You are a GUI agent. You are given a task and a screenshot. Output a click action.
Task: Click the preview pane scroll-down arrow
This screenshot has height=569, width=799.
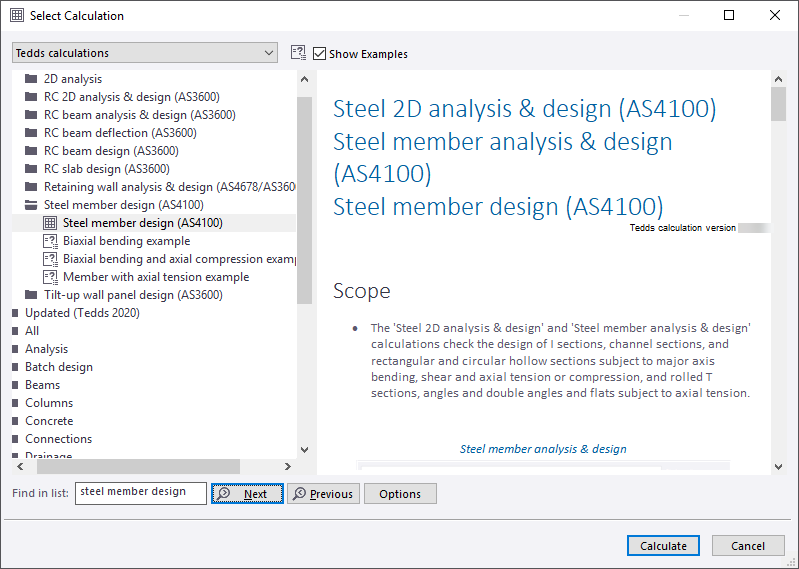click(x=778, y=466)
